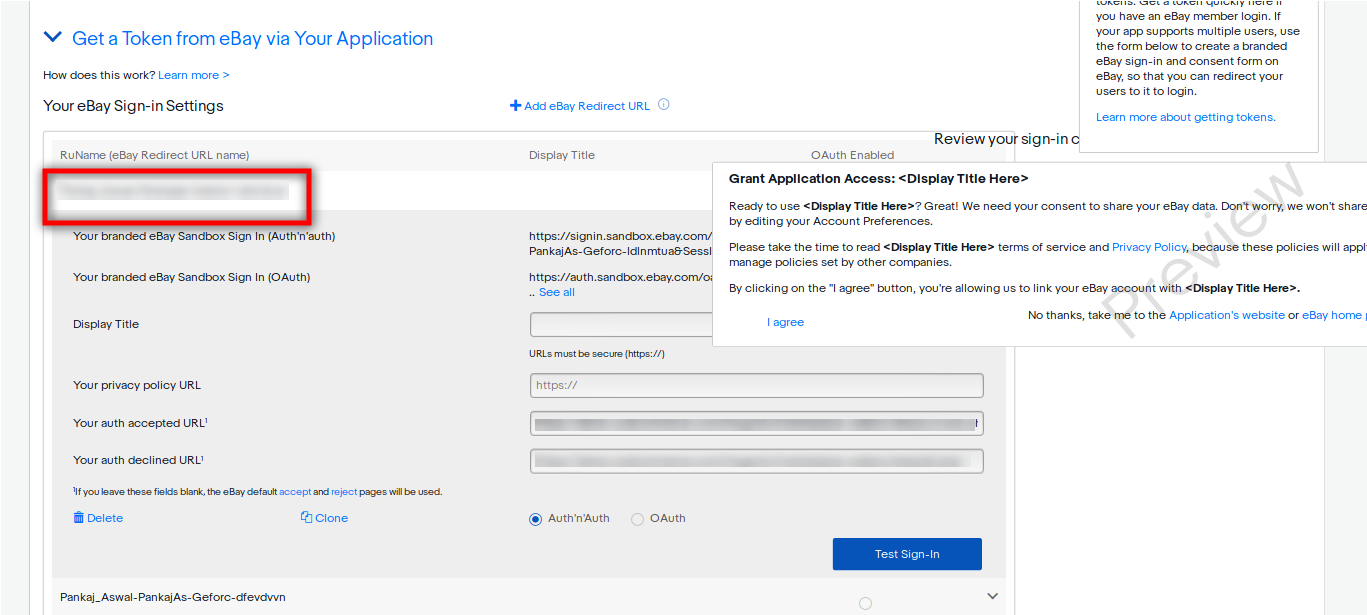1367x615 pixels.
Task: Open the default reject page link
Action: point(344,492)
